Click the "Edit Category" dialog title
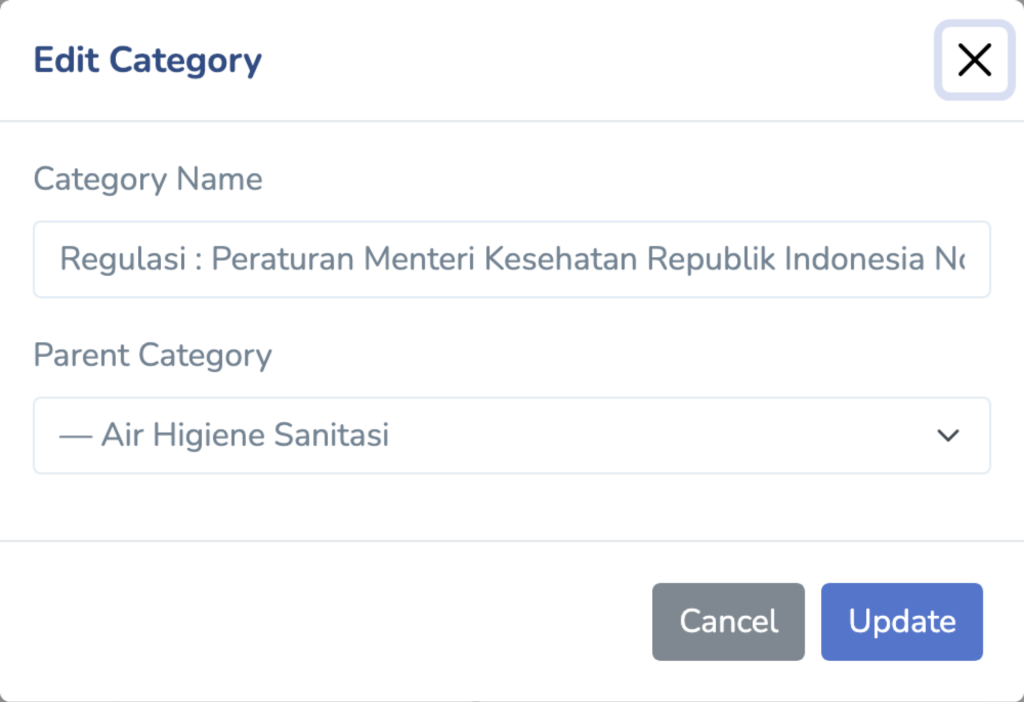Viewport: 1024px width, 702px height. coord(148,61)
